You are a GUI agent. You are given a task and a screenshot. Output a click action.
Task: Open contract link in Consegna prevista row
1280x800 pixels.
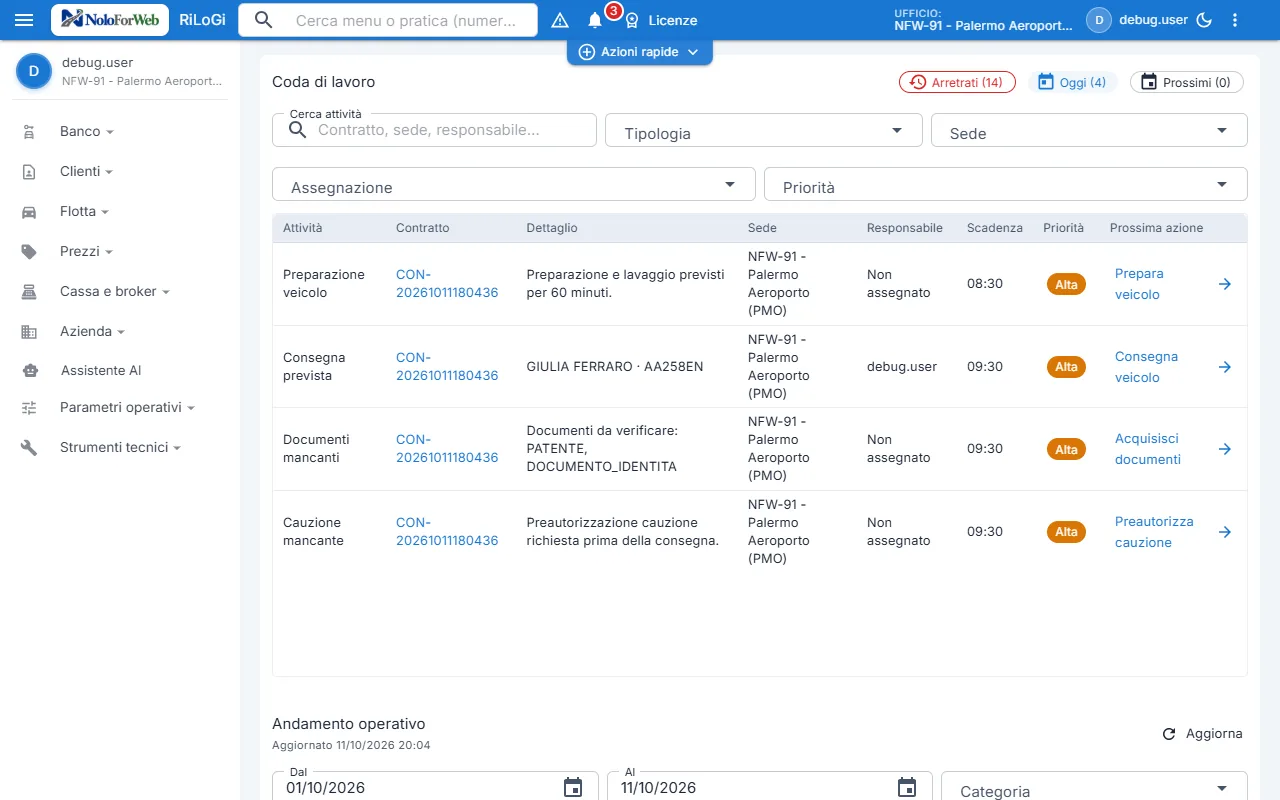pos(447,367)
